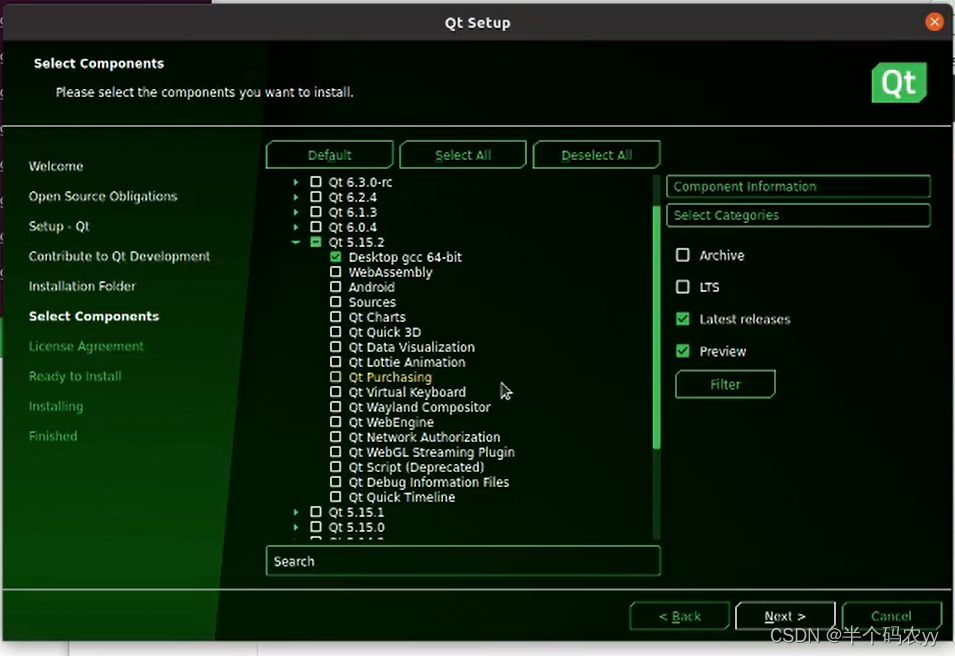Image resolution: width=955 pixels, height=656 pixels.
Task: Click the Filter button
Action: coord(725,384)
